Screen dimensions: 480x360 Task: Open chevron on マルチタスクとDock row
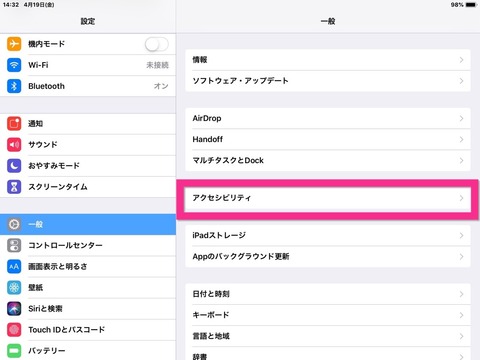pyautogui.click(x=461, y=160)
